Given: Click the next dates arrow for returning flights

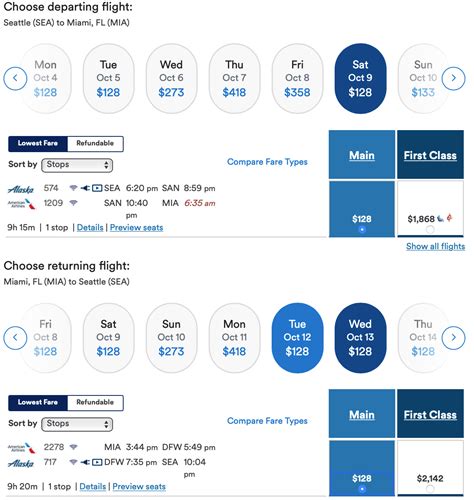Looking at the screenshot, I should (x=453, y=338).
